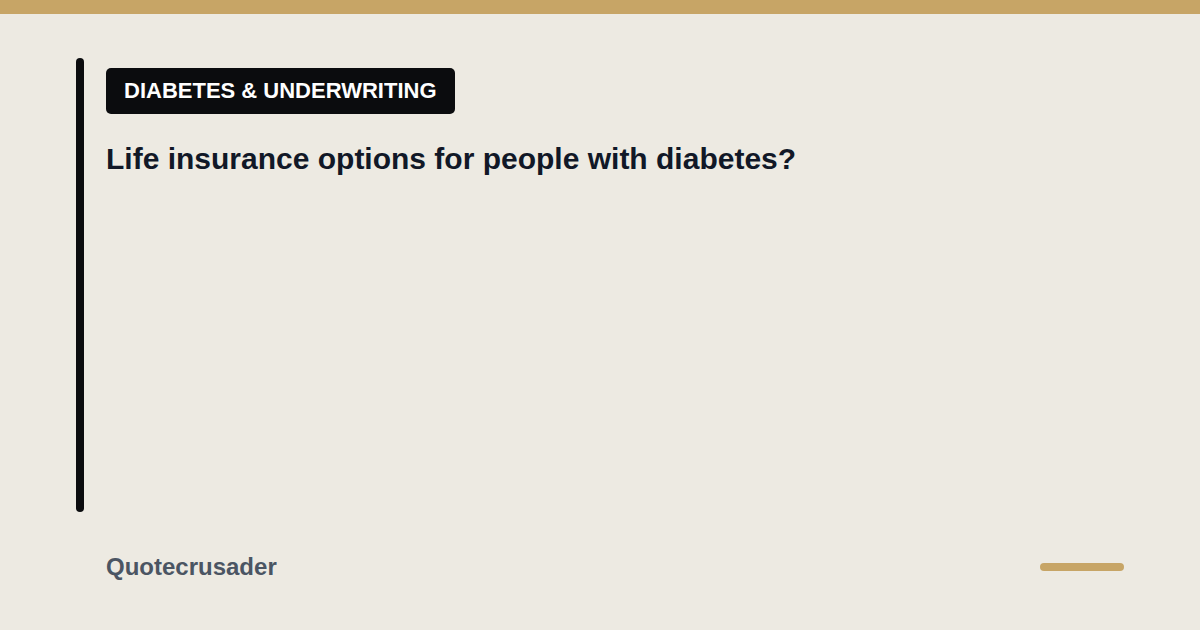Image resolution: width=1200 pixels, height=630 pixels.
Task: Click the bottom end of the black bar
Action: 80,507
